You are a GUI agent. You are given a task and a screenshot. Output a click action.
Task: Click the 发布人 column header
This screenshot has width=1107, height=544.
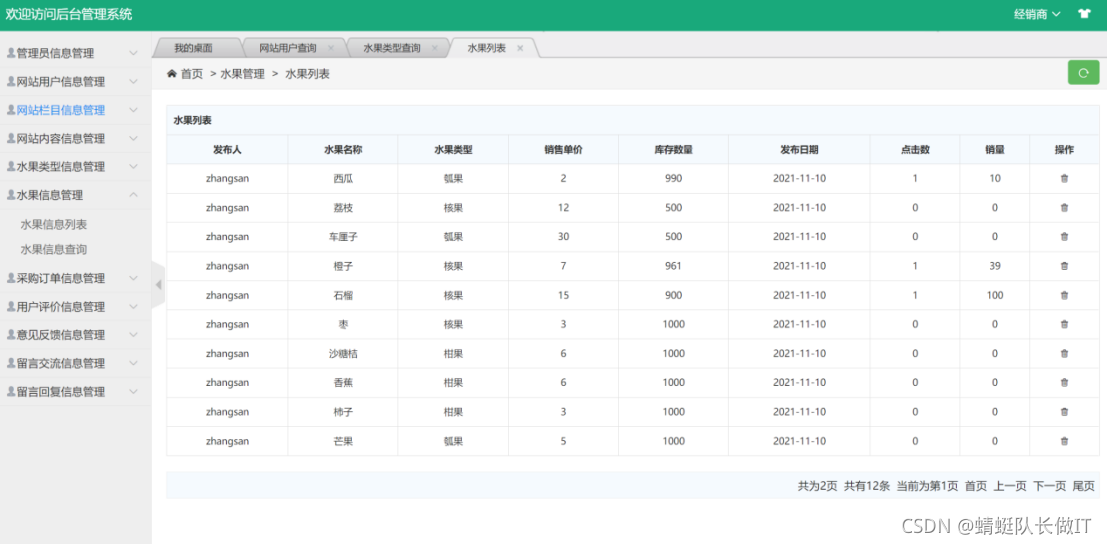click(x=227, y=150)
